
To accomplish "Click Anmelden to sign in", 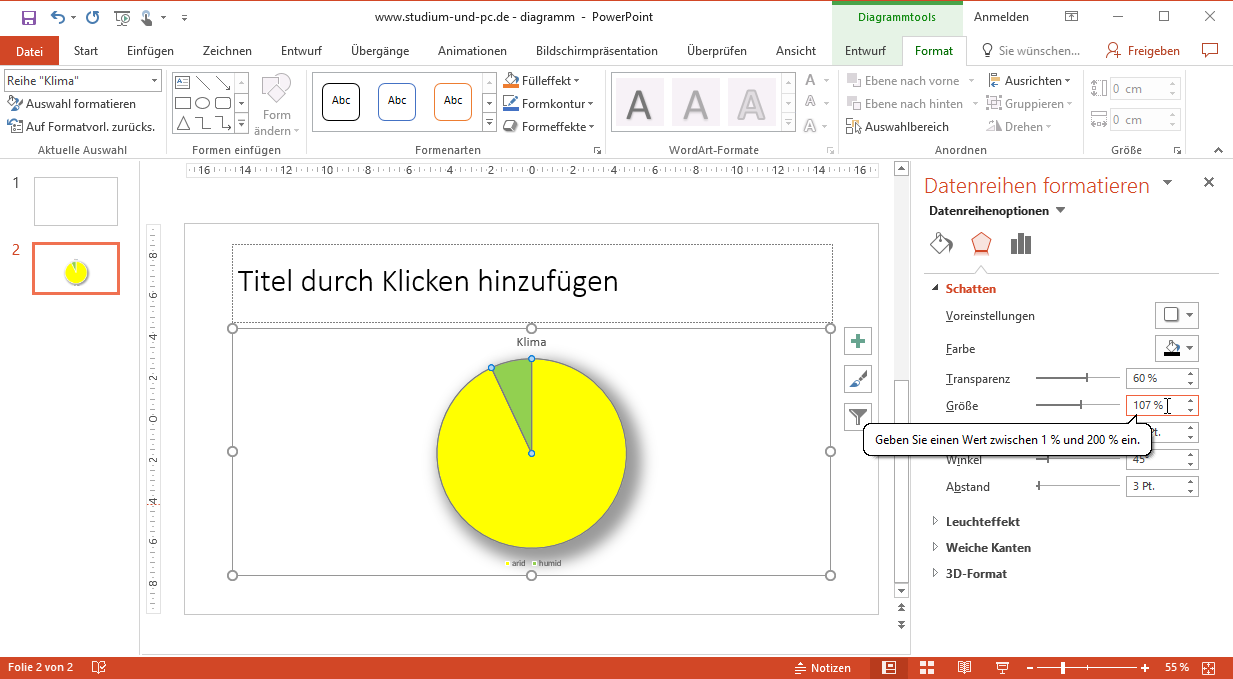I will point(1001,17).
